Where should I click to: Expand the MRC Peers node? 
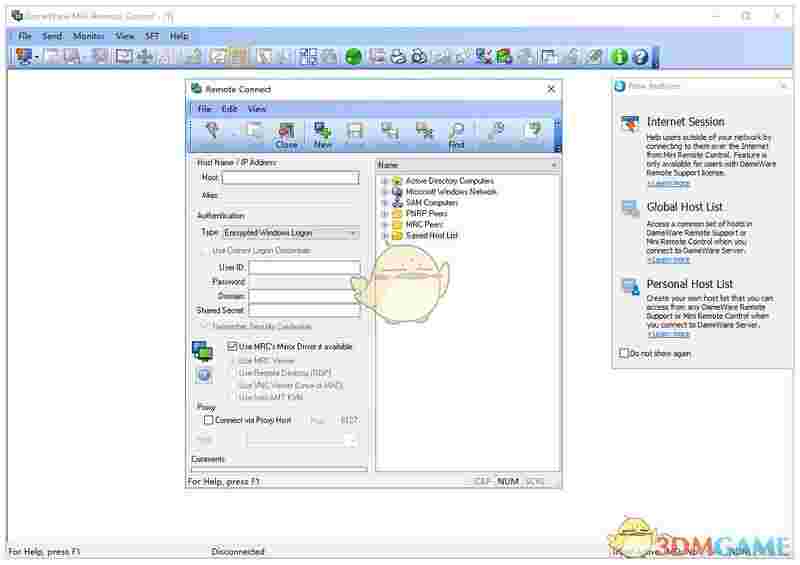click(x=385, y=225)
